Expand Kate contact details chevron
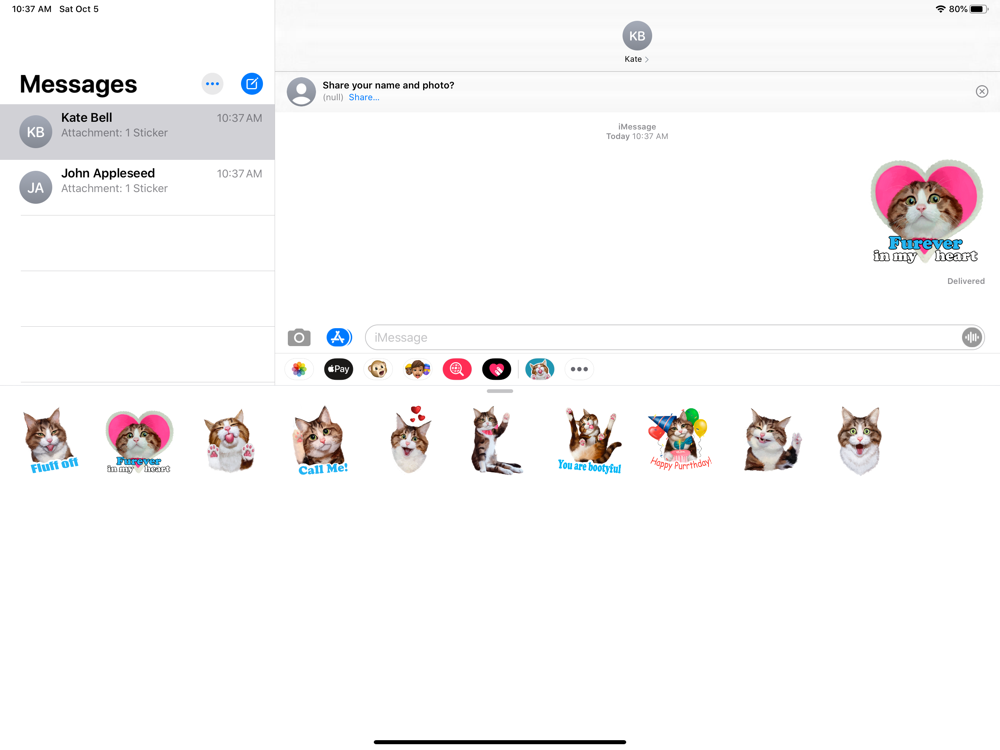The height and width of the screenshot is (750, 1000). coord(647,59)
